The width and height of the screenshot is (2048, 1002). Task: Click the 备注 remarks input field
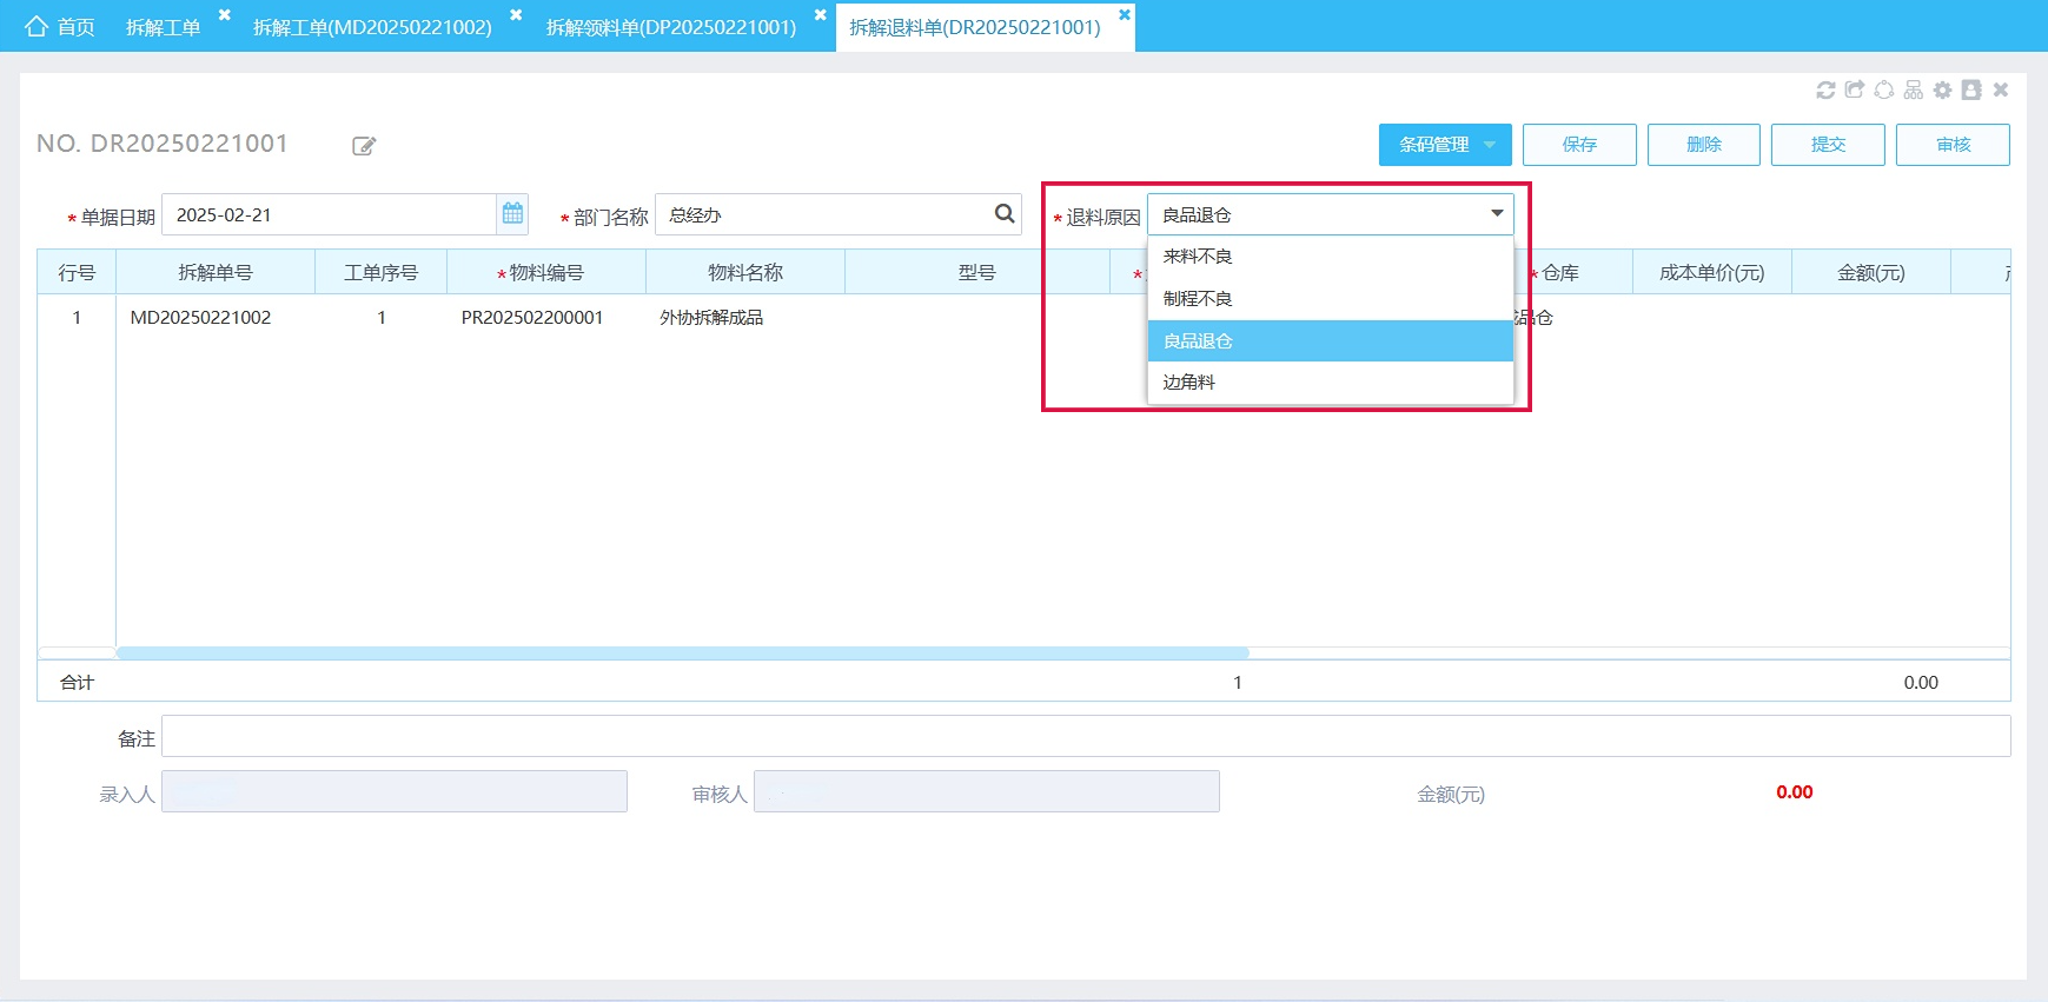click(1086, 736)
